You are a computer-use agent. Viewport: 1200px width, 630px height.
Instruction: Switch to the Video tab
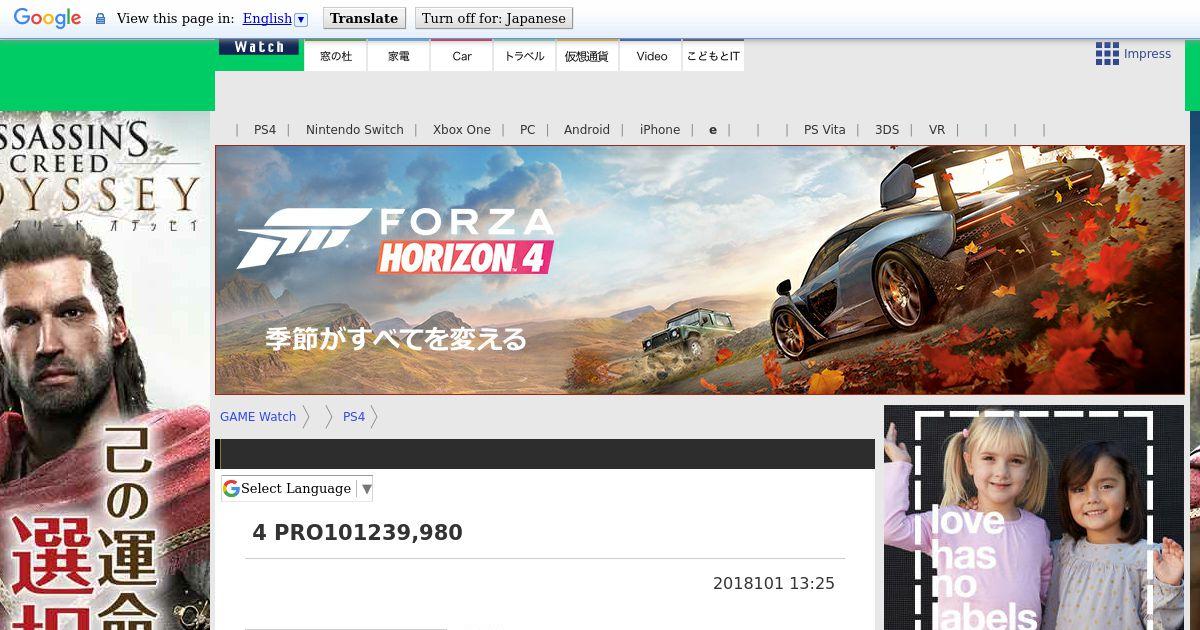point(651,56)
